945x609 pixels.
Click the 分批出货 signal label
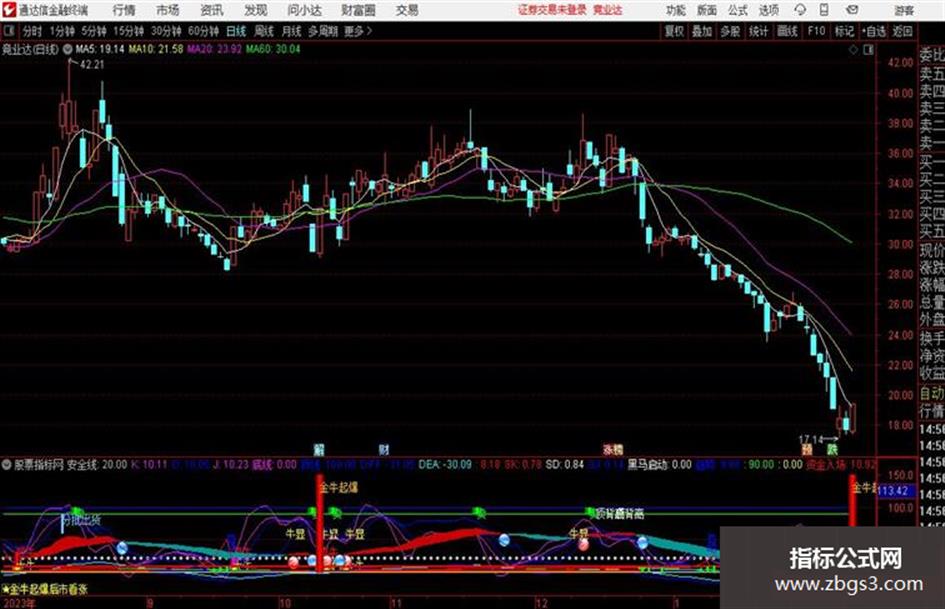[x=82, y=520]
